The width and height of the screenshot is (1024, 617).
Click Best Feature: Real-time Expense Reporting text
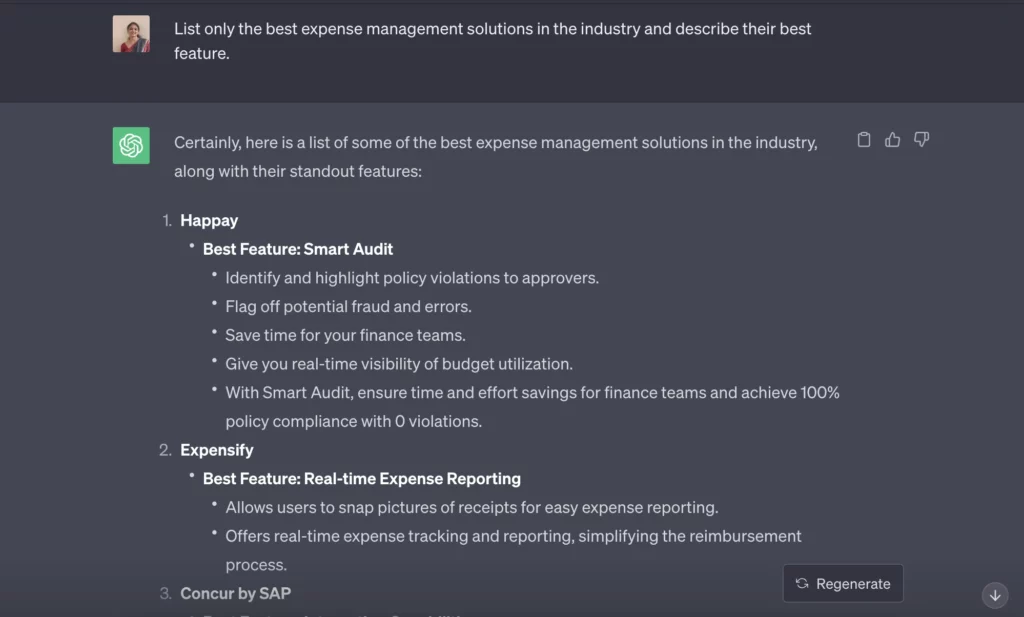point(362,479)
